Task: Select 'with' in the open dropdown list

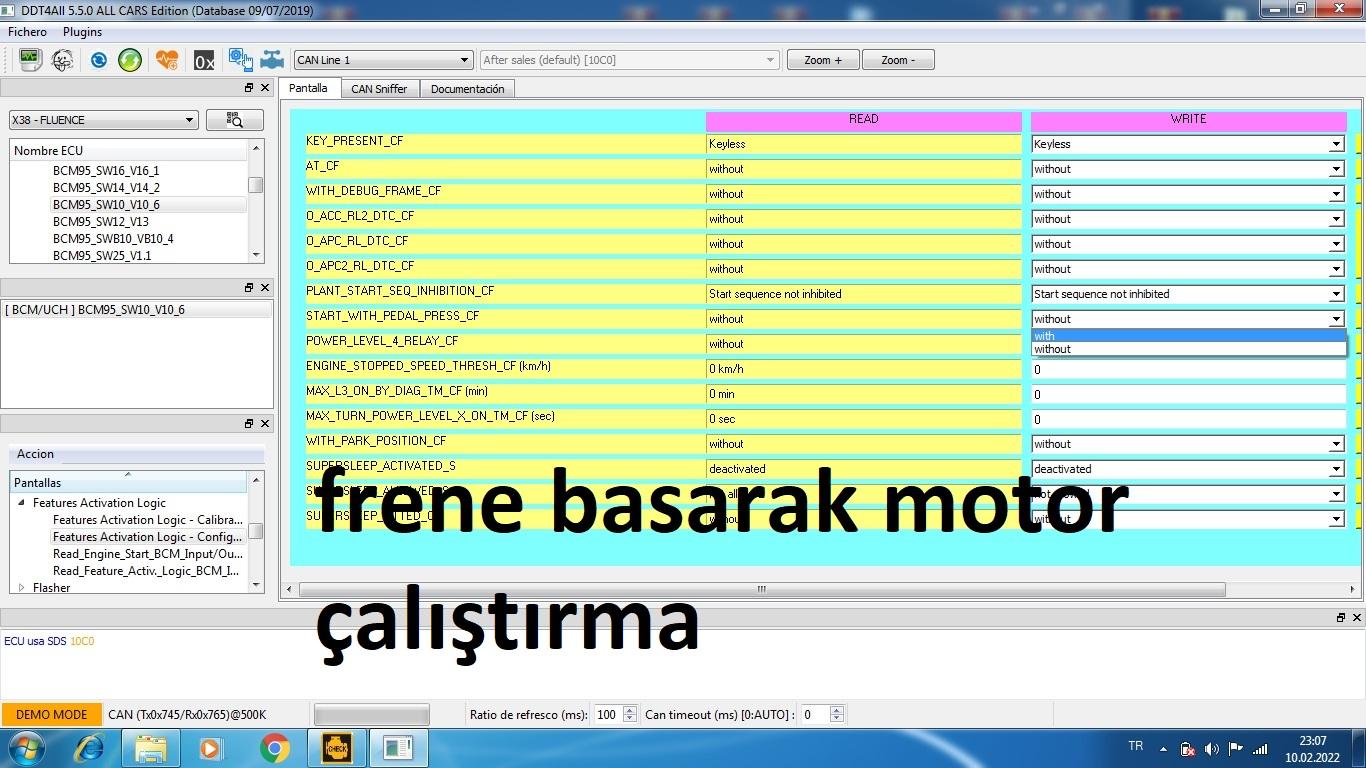Action: click(x=1188, y=336)
